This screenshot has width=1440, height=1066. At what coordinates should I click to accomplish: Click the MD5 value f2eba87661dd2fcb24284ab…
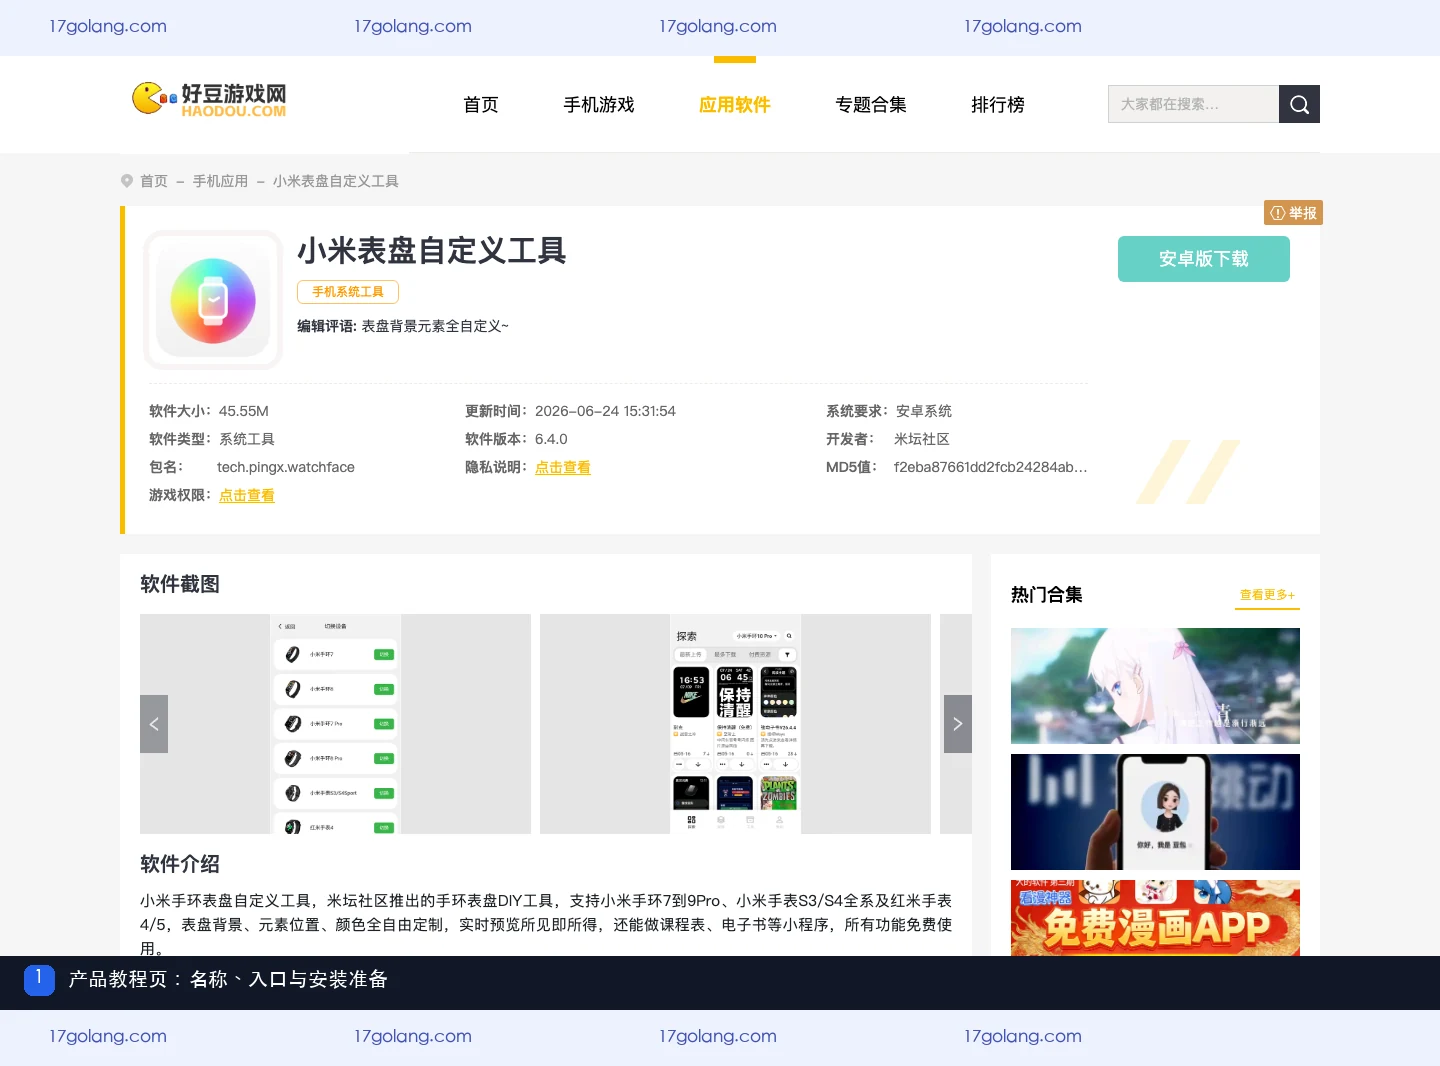[990, 467]
